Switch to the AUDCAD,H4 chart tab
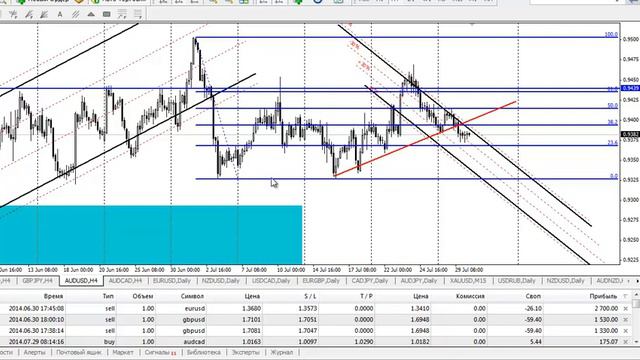The width and height of the screenshot is (640, 360). (125, 281)
